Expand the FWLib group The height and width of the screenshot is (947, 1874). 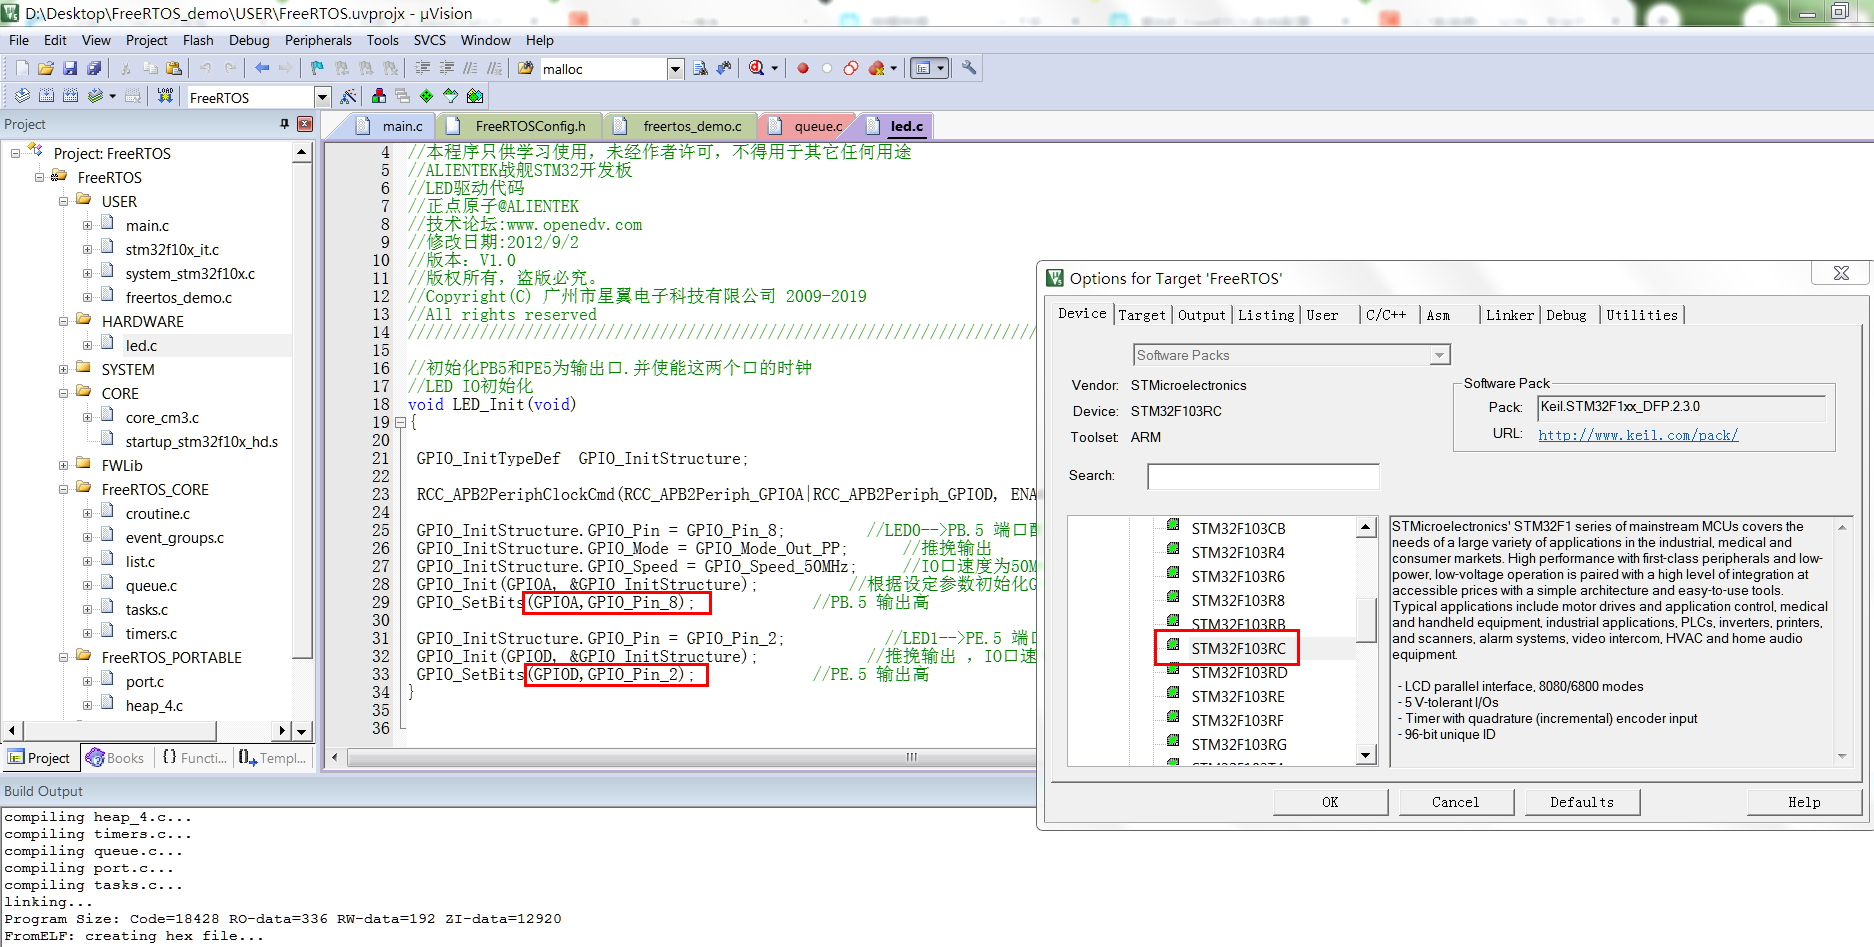tap(64, 465)
